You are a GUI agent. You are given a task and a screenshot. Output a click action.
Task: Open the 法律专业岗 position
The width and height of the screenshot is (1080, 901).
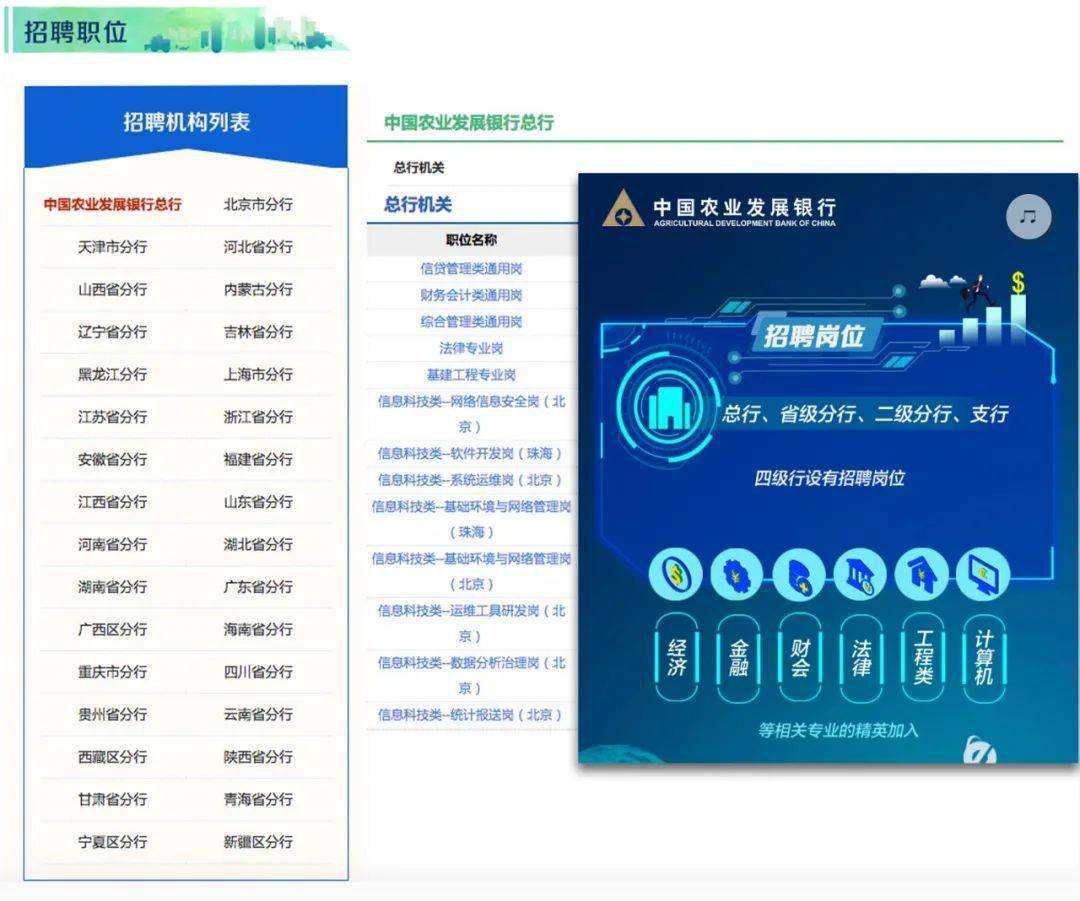point(471,348)
